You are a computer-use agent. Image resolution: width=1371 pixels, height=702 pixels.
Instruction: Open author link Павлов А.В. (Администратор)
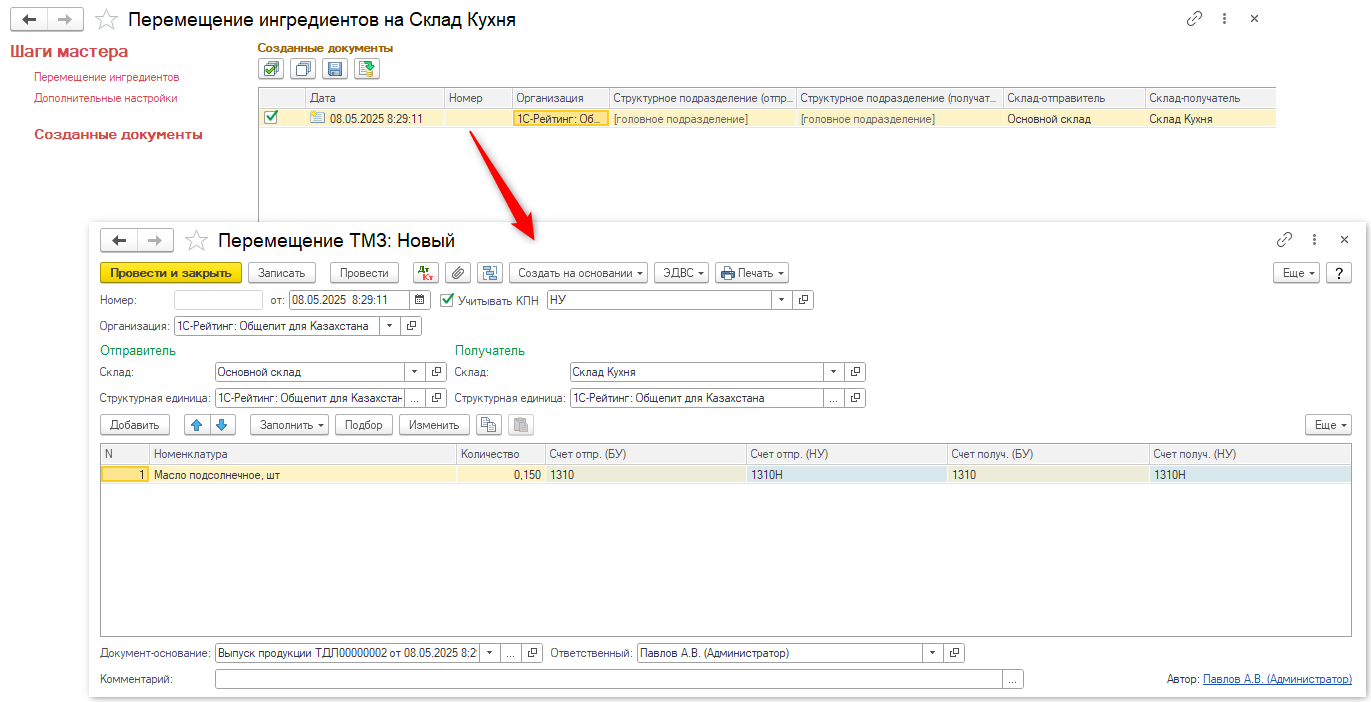[x=1277, y=680]
